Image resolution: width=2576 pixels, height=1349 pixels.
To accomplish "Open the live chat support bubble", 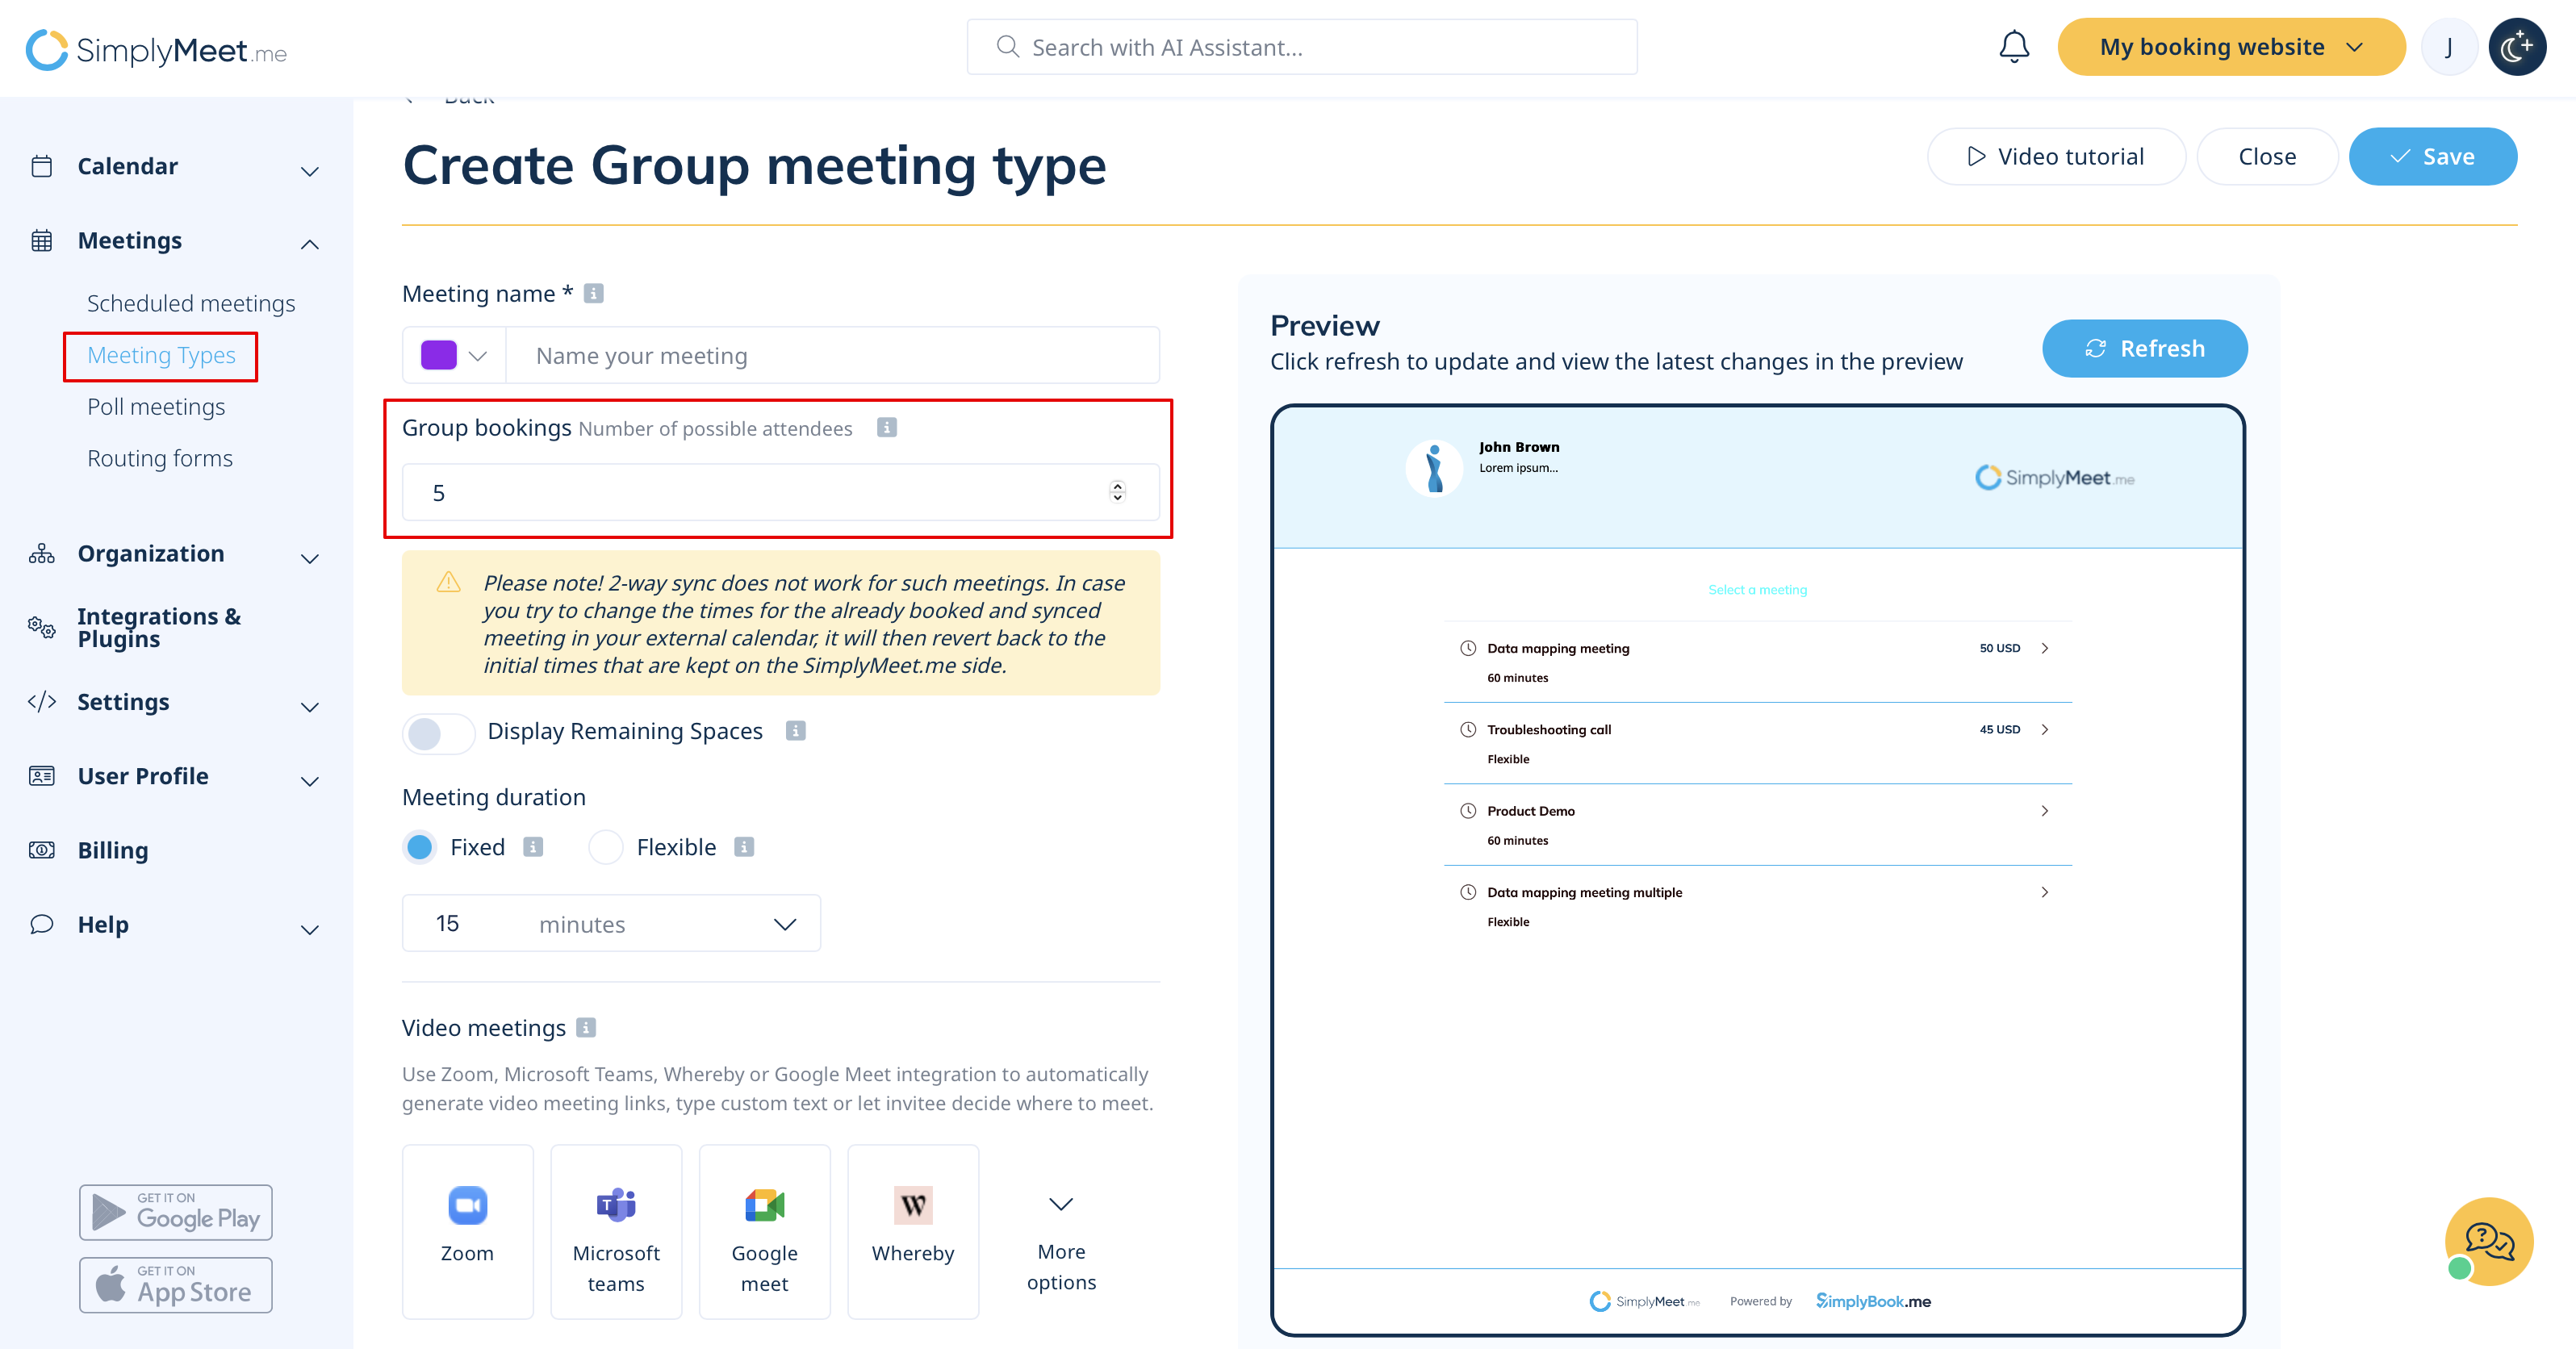I will pyautogui.click(x=2488, y=1241).
